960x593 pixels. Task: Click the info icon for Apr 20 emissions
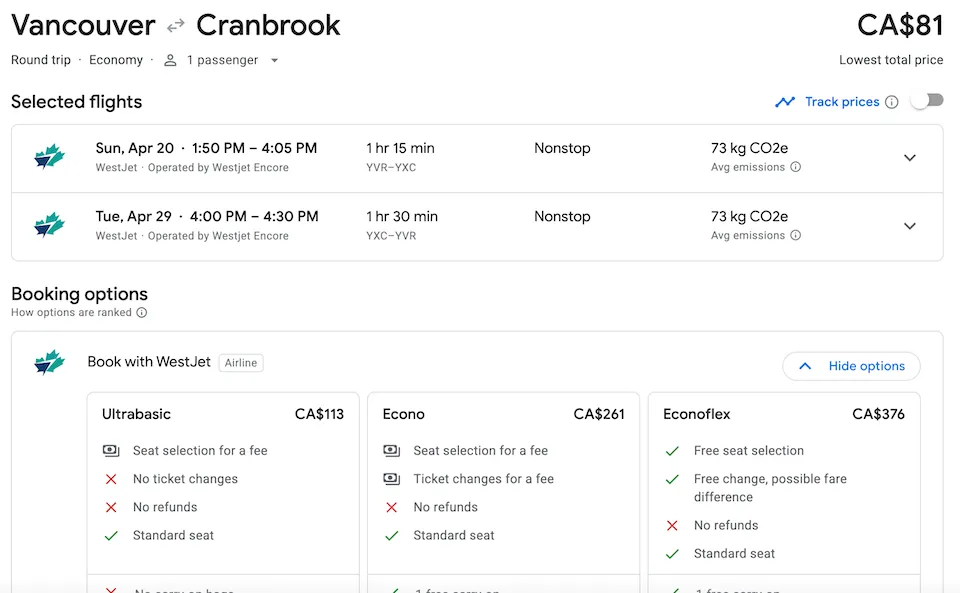(x=796, y=168)
